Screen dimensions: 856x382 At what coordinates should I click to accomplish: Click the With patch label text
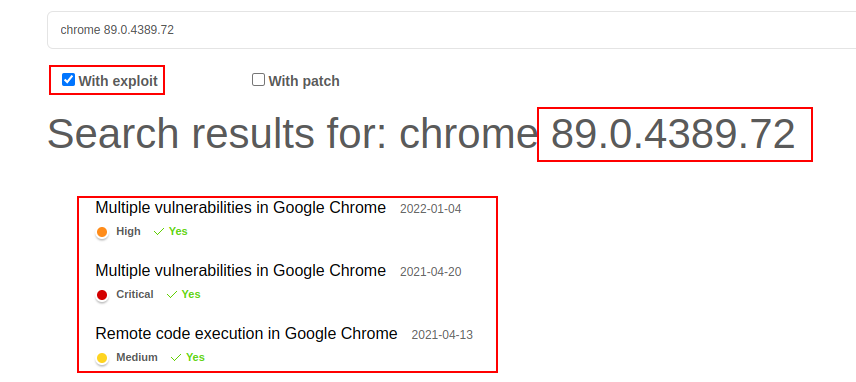click(304, 81)
